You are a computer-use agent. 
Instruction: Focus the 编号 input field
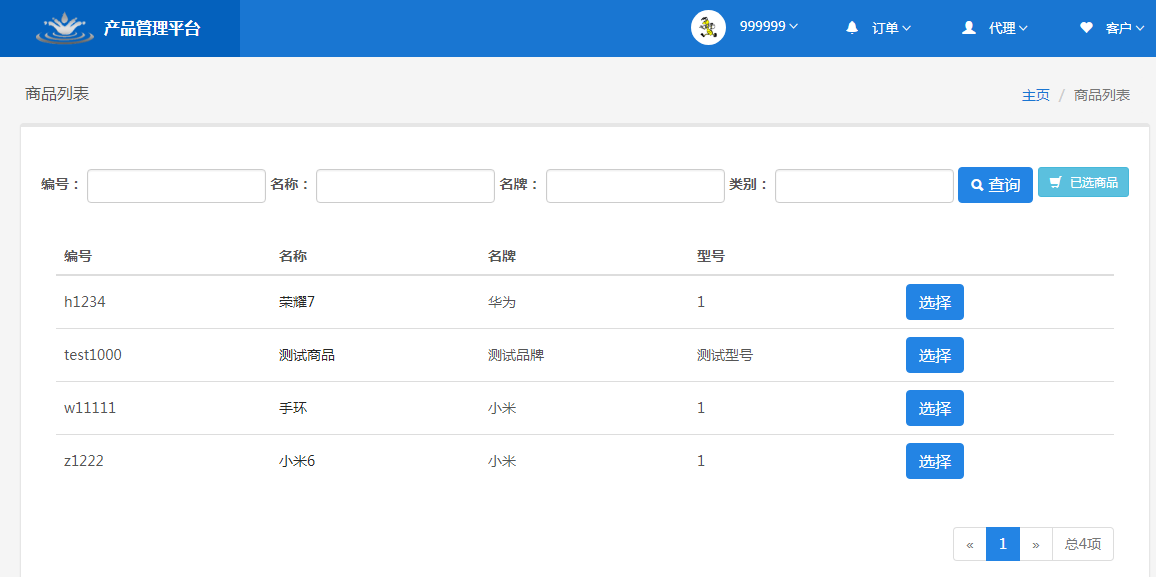(176, 186)
